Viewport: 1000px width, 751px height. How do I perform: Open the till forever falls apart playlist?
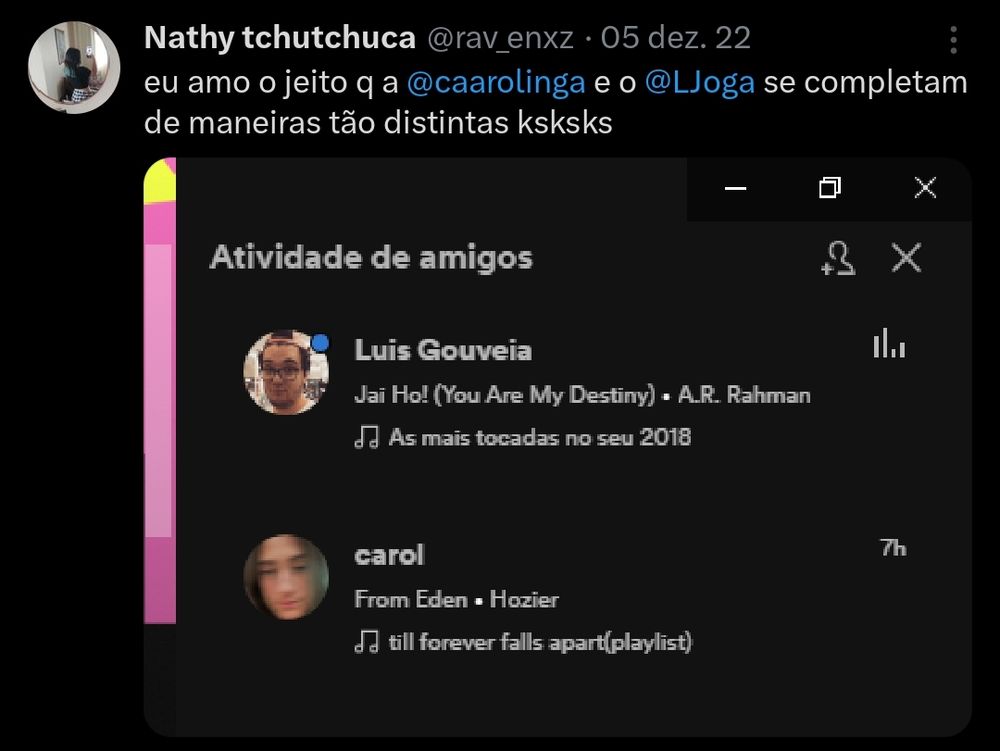coord(540,642)
